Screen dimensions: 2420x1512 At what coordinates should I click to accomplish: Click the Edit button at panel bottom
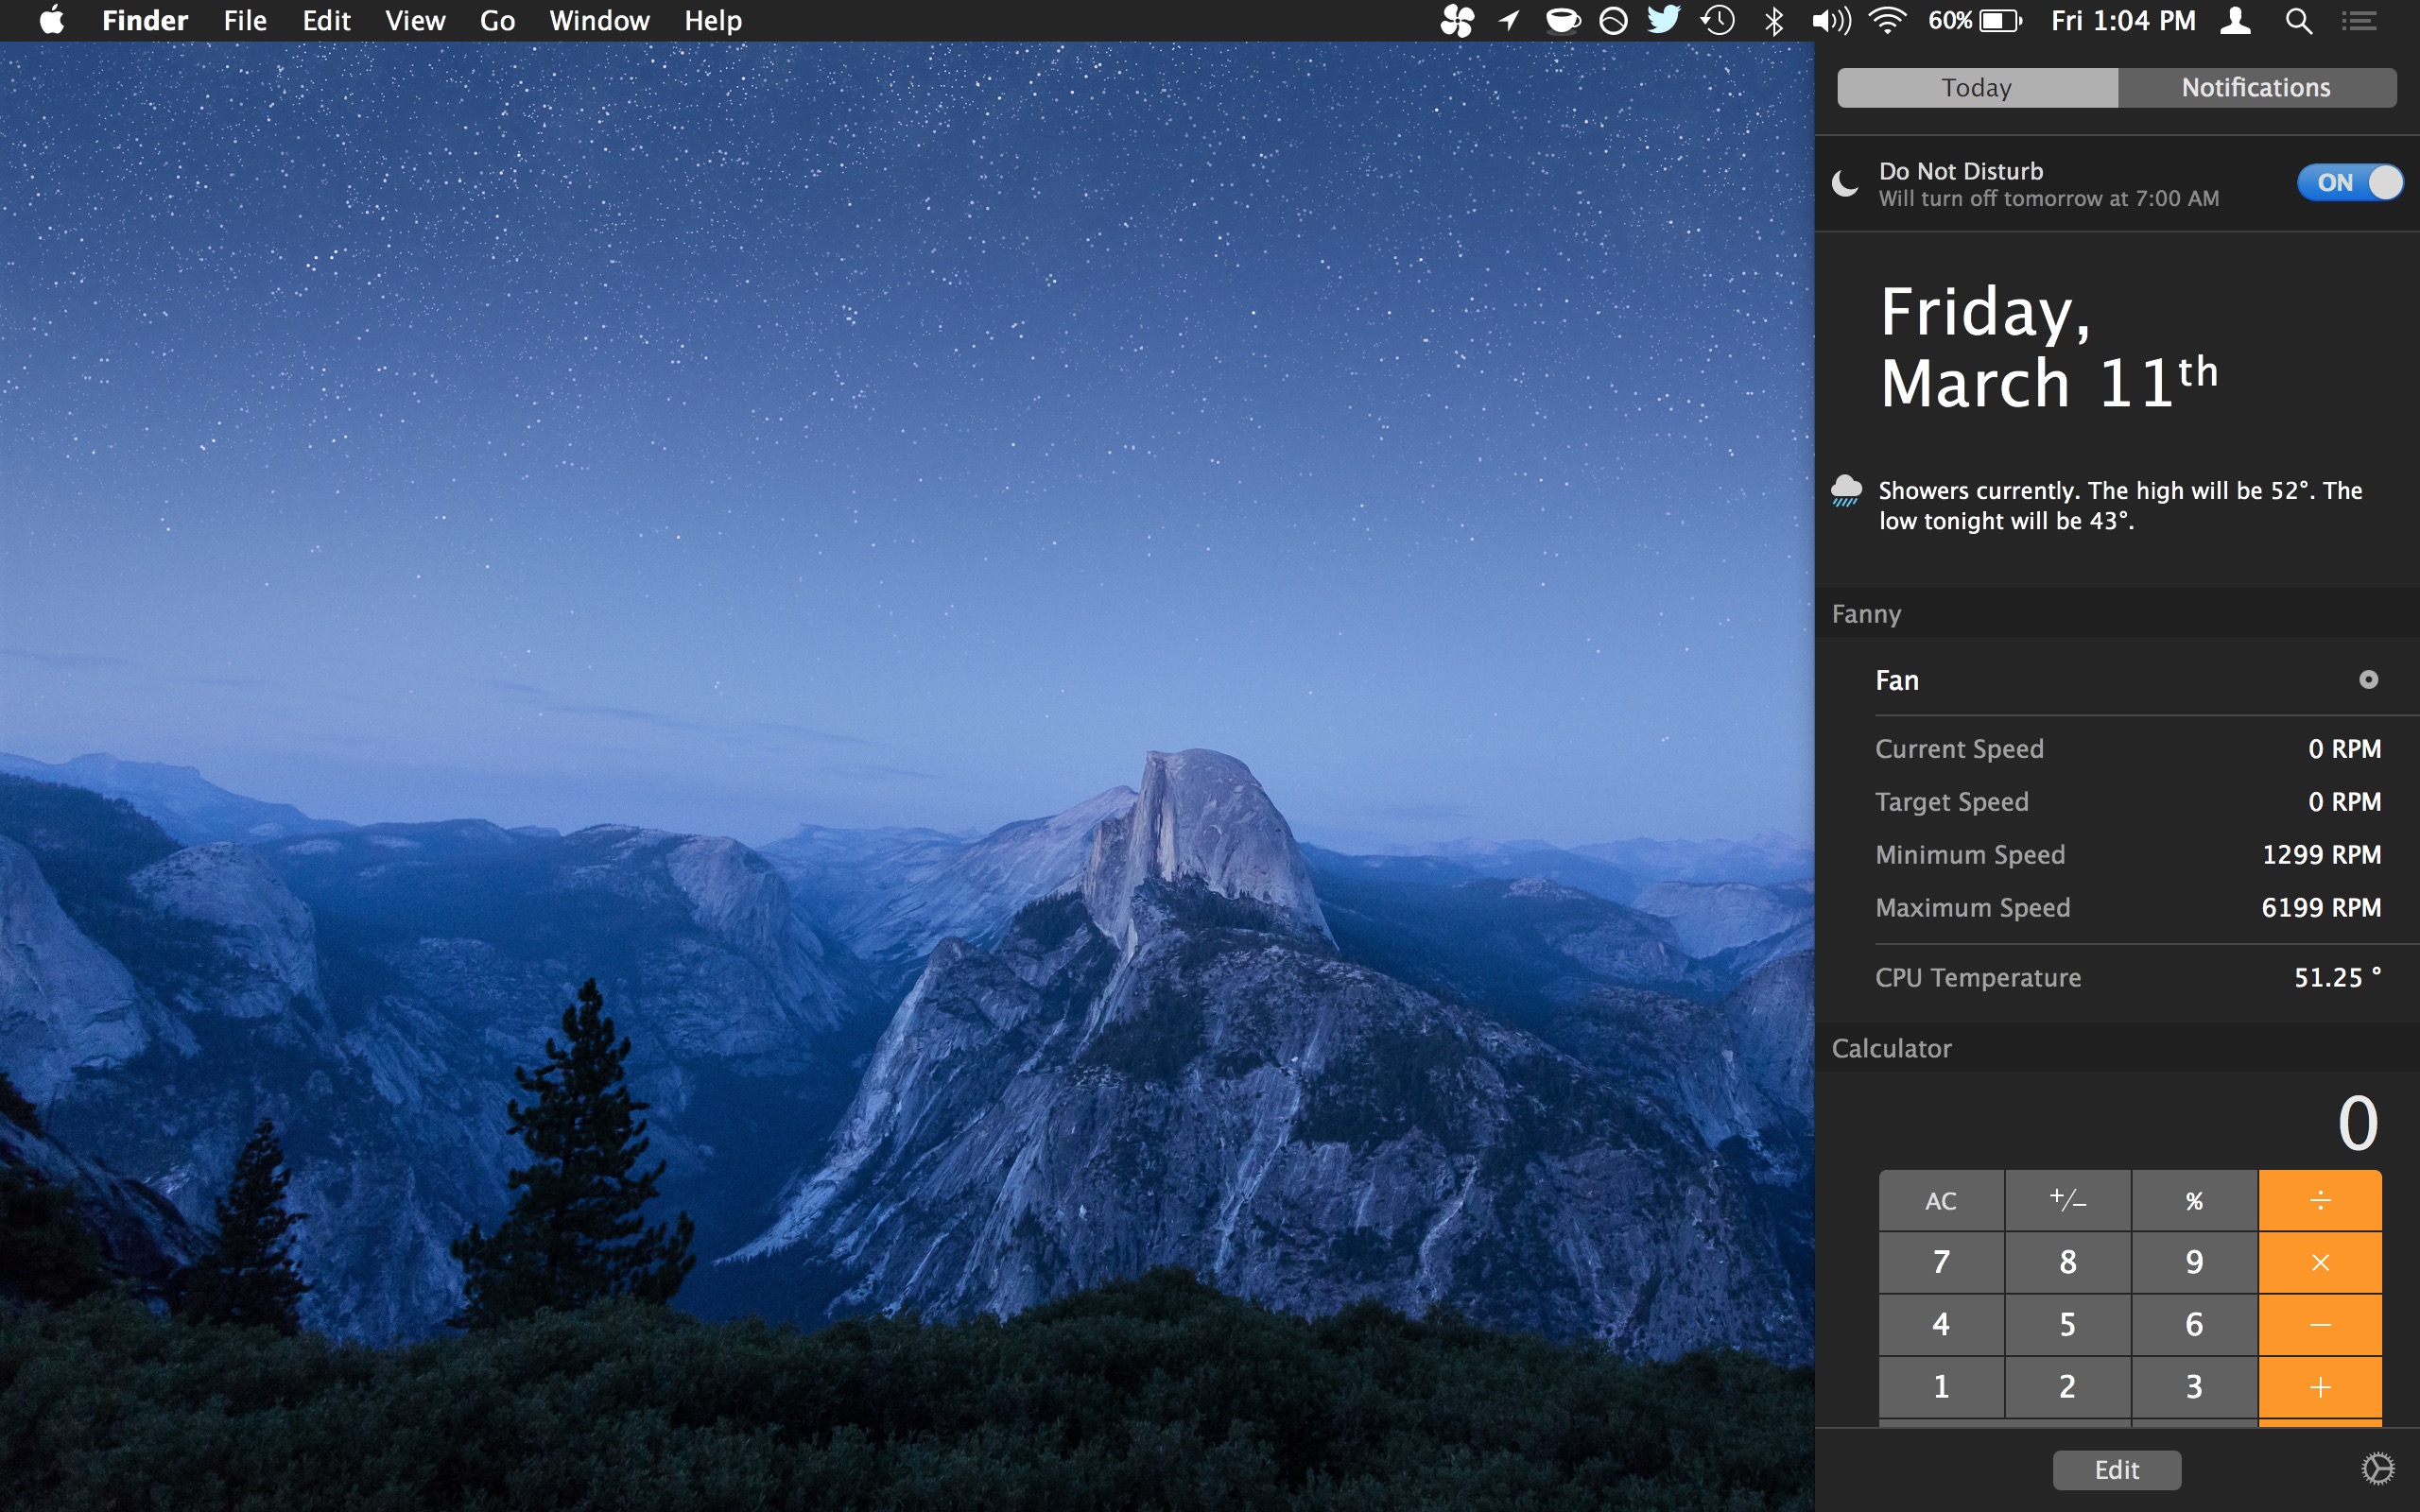2116,1469
